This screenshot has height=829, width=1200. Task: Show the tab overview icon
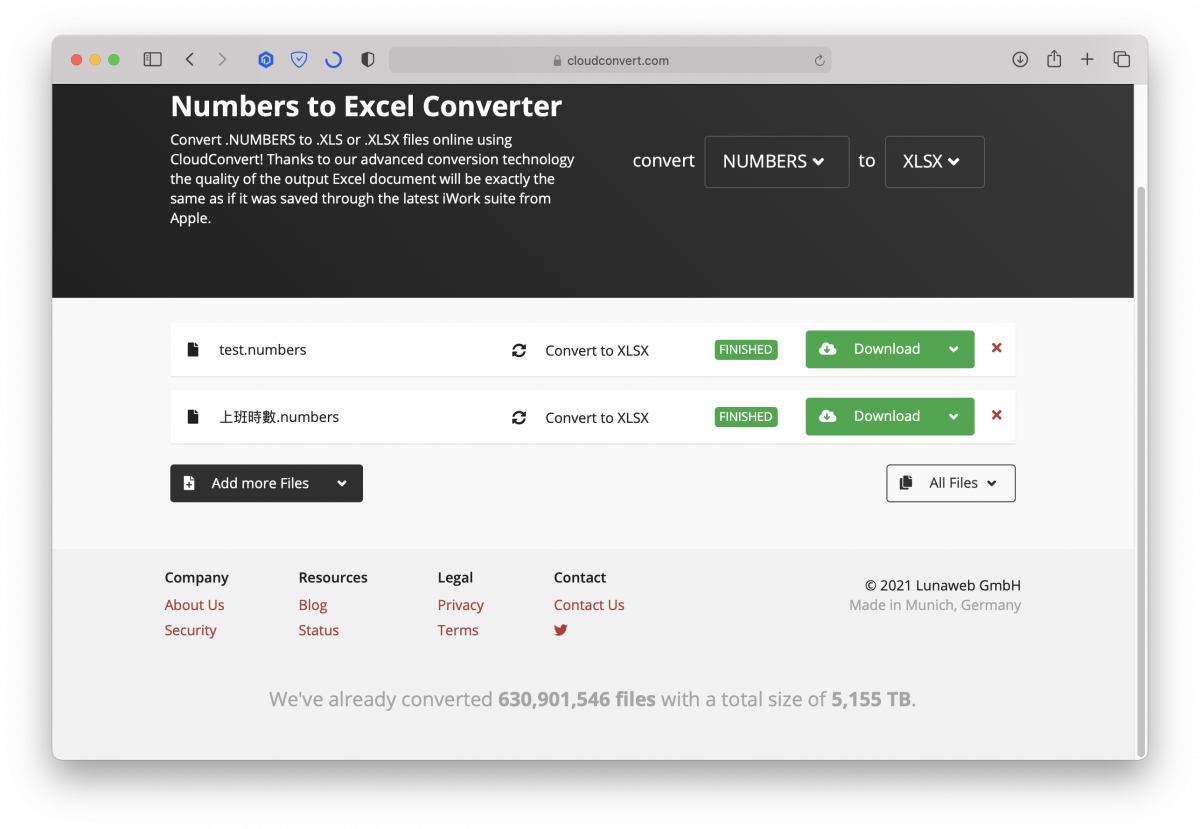coord(1122,60)
